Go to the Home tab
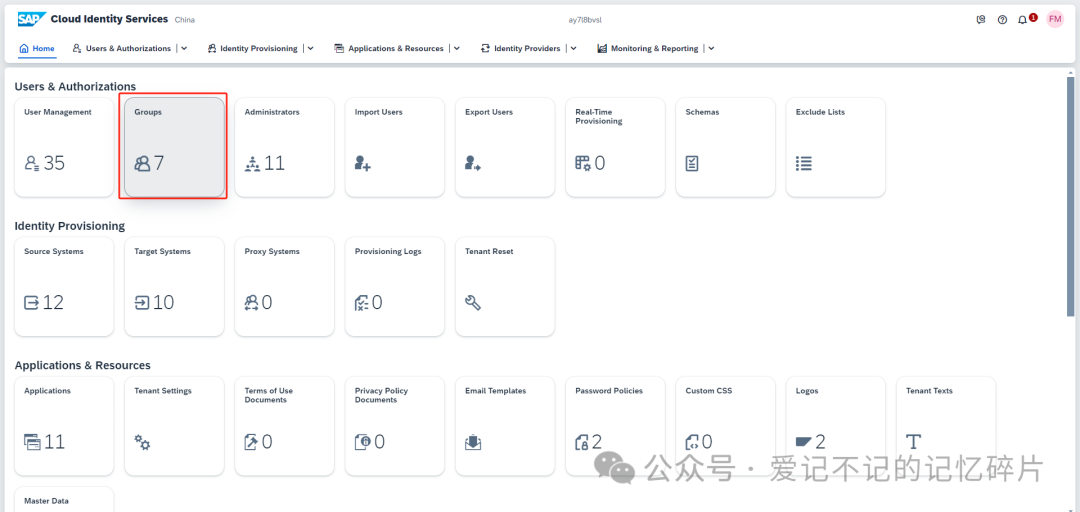Image resolution: width=1080 pixels, height=512 pixels. coord(37,48)
